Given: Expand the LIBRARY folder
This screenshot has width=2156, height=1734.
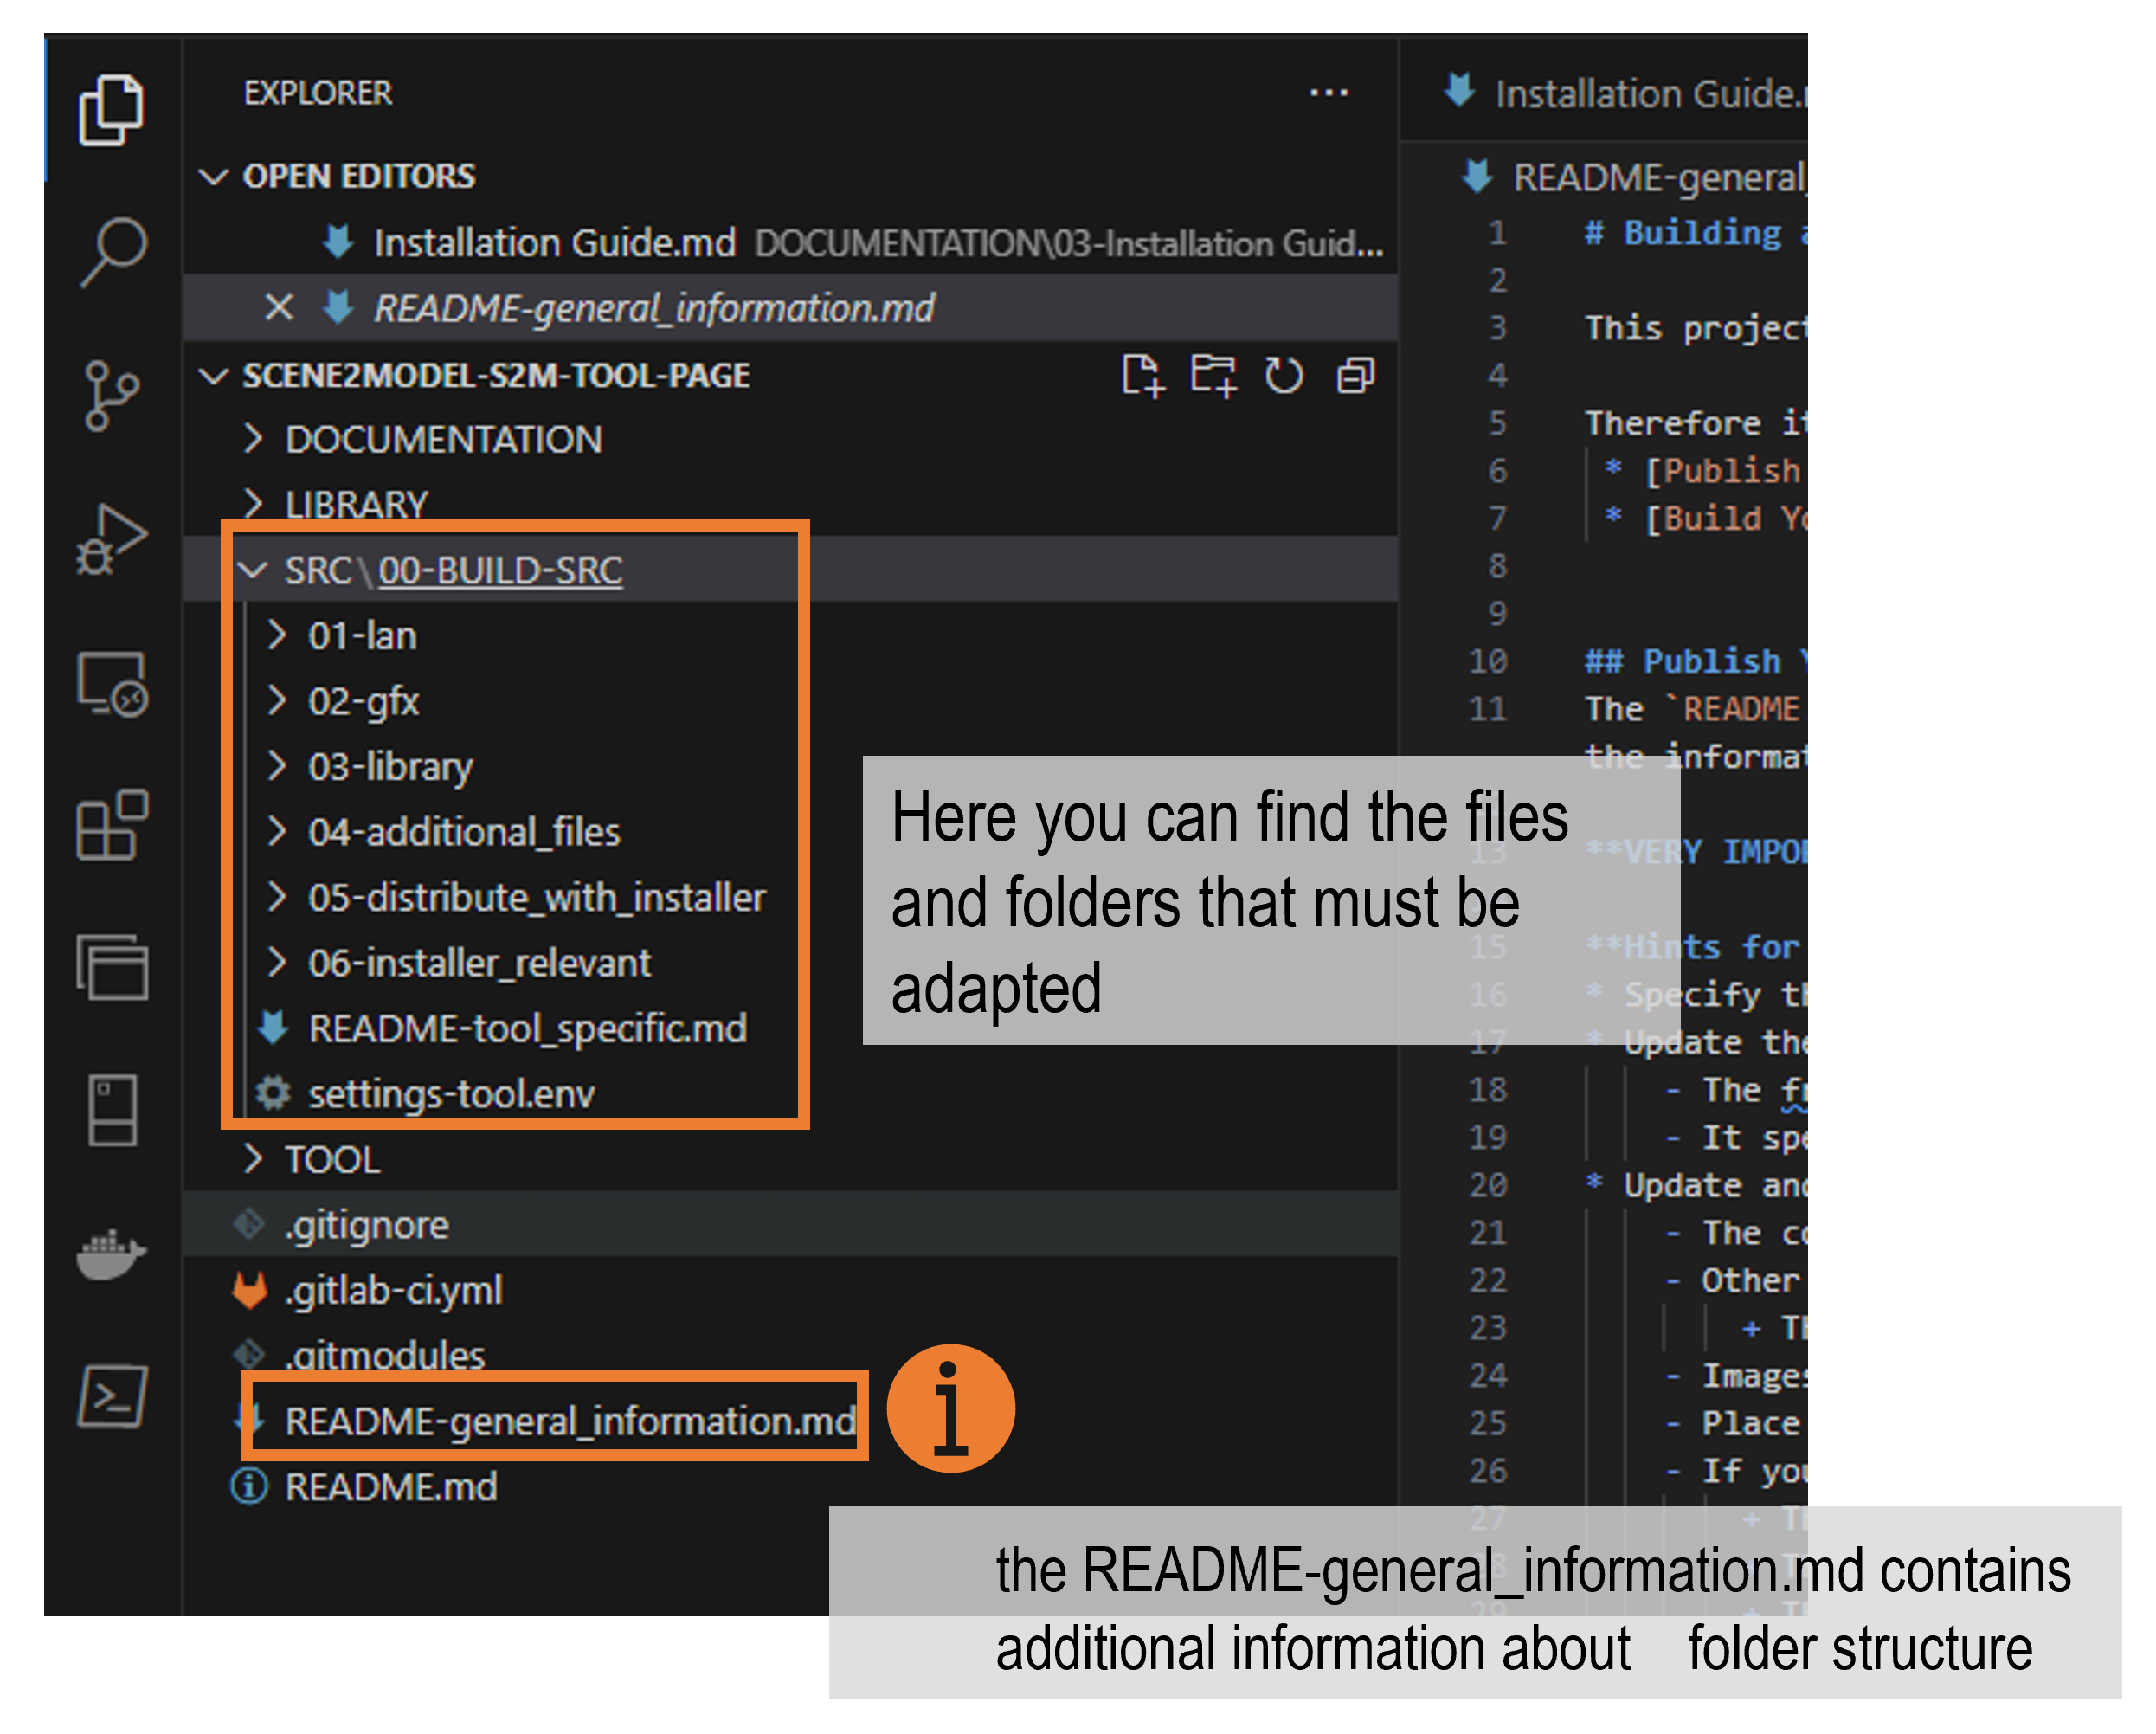Looking at the screenshot, I should (x=254, y=504).
